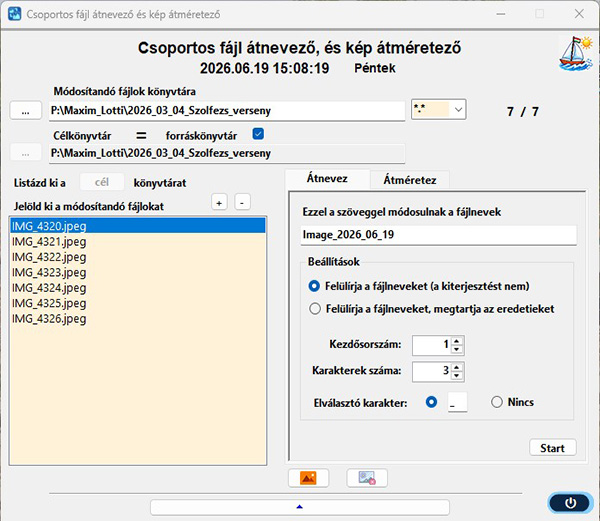600x521 pixels.
Task: Select file IMG_4323.jpeg
Action: click(x=138, y=272)
